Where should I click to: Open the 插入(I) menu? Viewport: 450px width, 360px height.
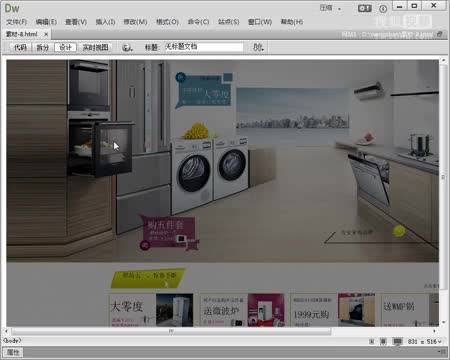105,22
